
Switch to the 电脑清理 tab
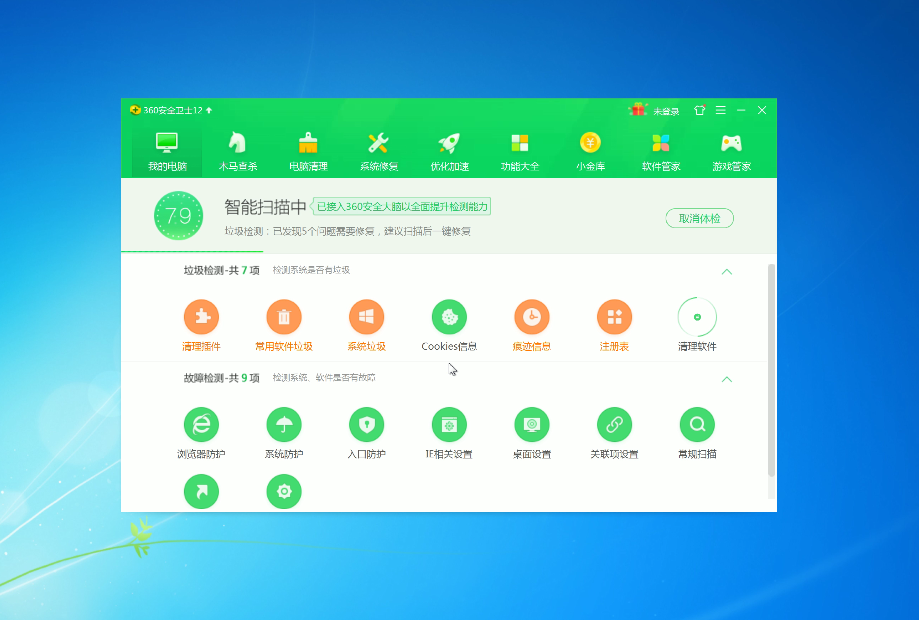[x=308, y=151]
